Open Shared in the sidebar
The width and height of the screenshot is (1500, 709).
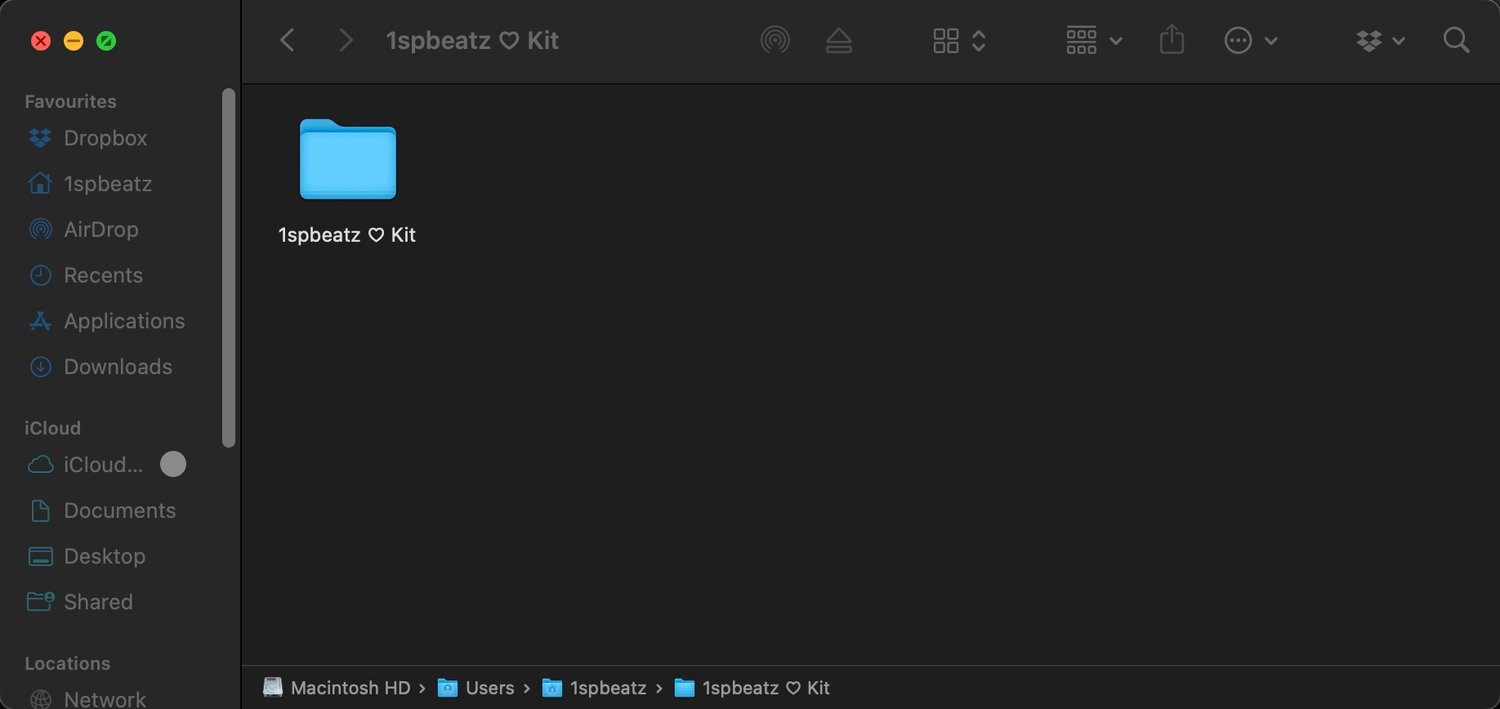(x=98, y=602)
